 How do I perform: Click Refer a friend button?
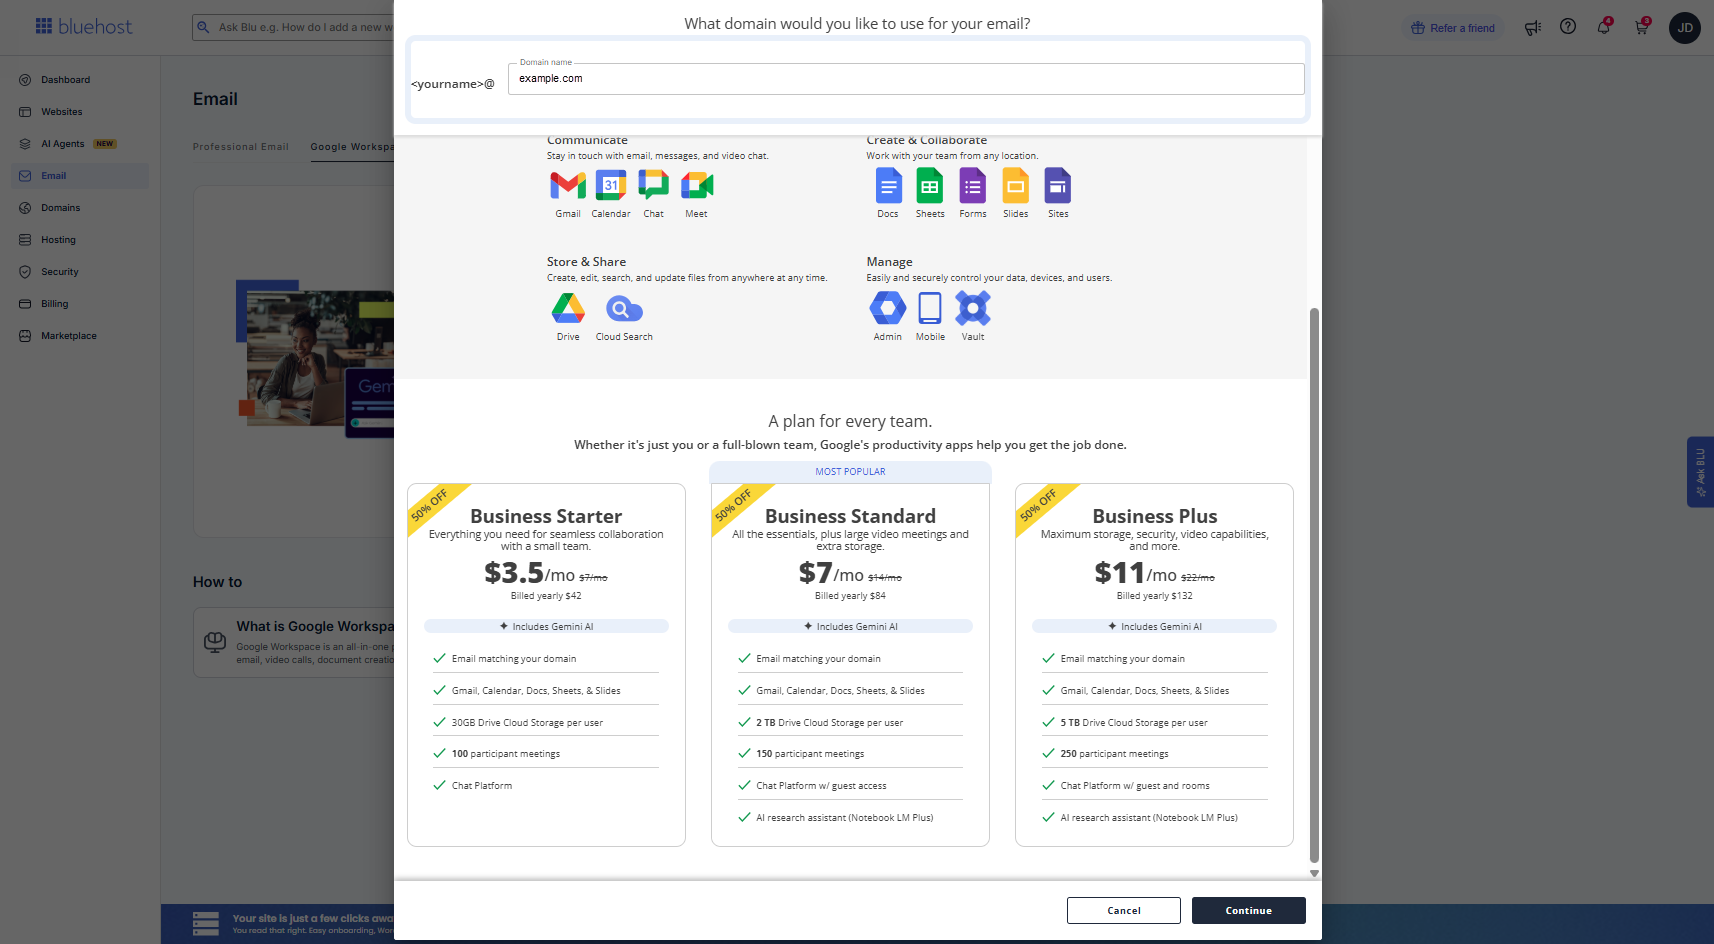point(1453,28)
